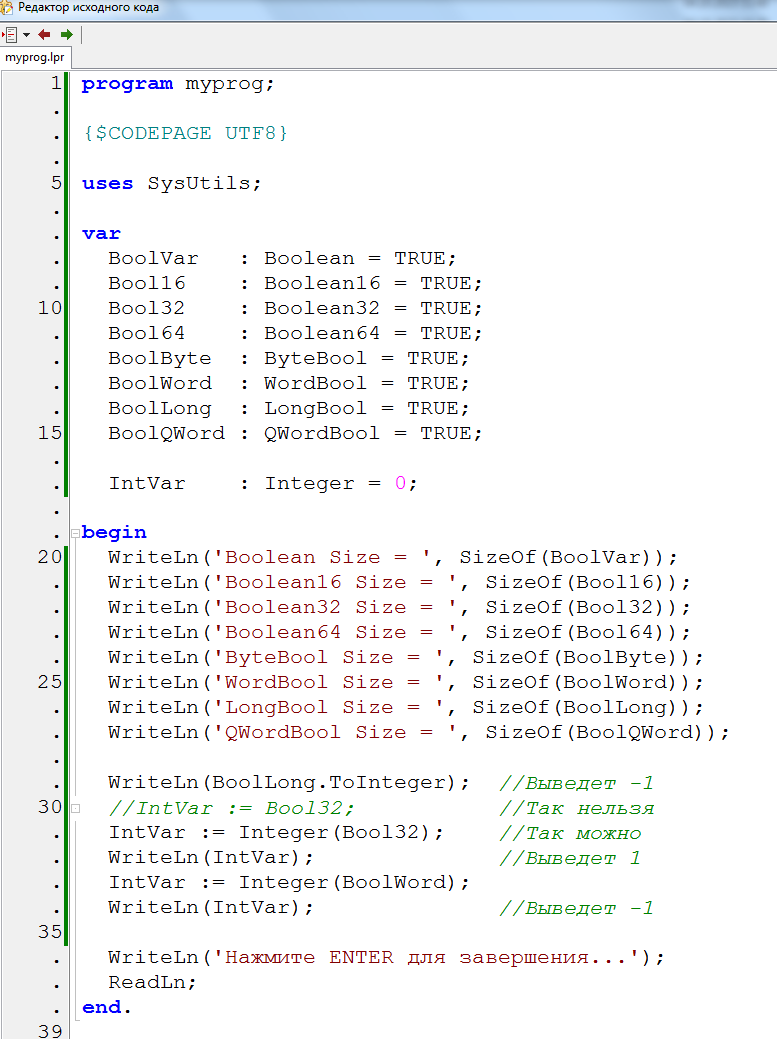This screenshot has width=777, height=1041.
Task: Click the '//Выведет 1' comment
Action: [x=570, y=858]
